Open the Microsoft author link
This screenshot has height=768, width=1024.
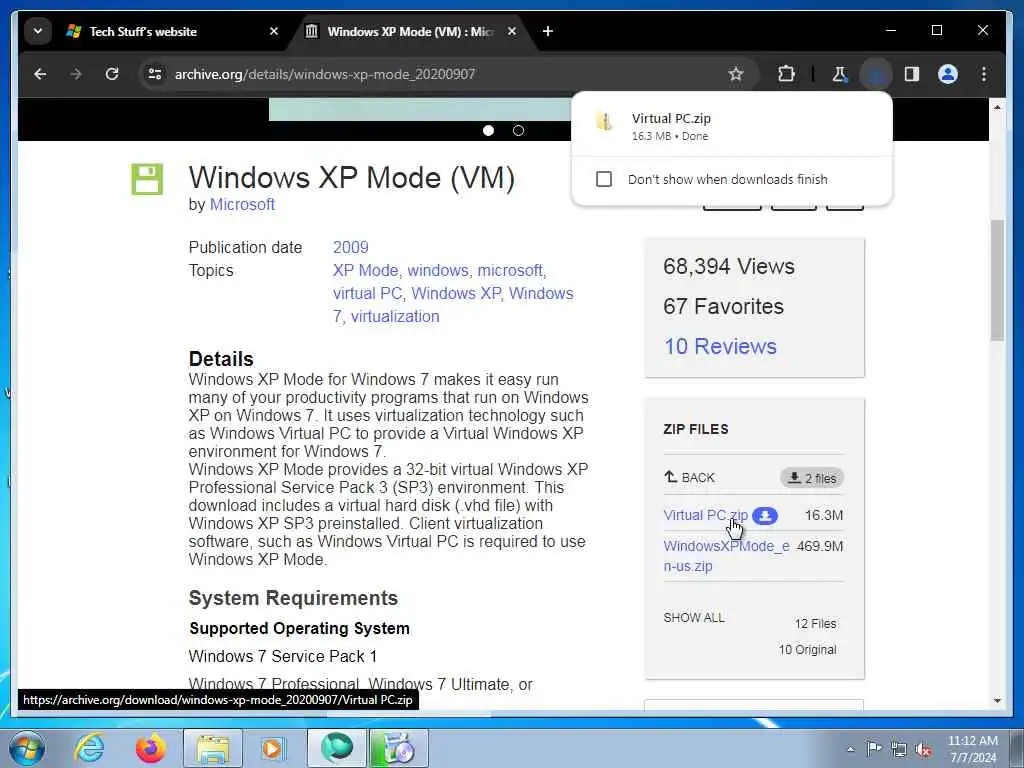pos(242,204)
